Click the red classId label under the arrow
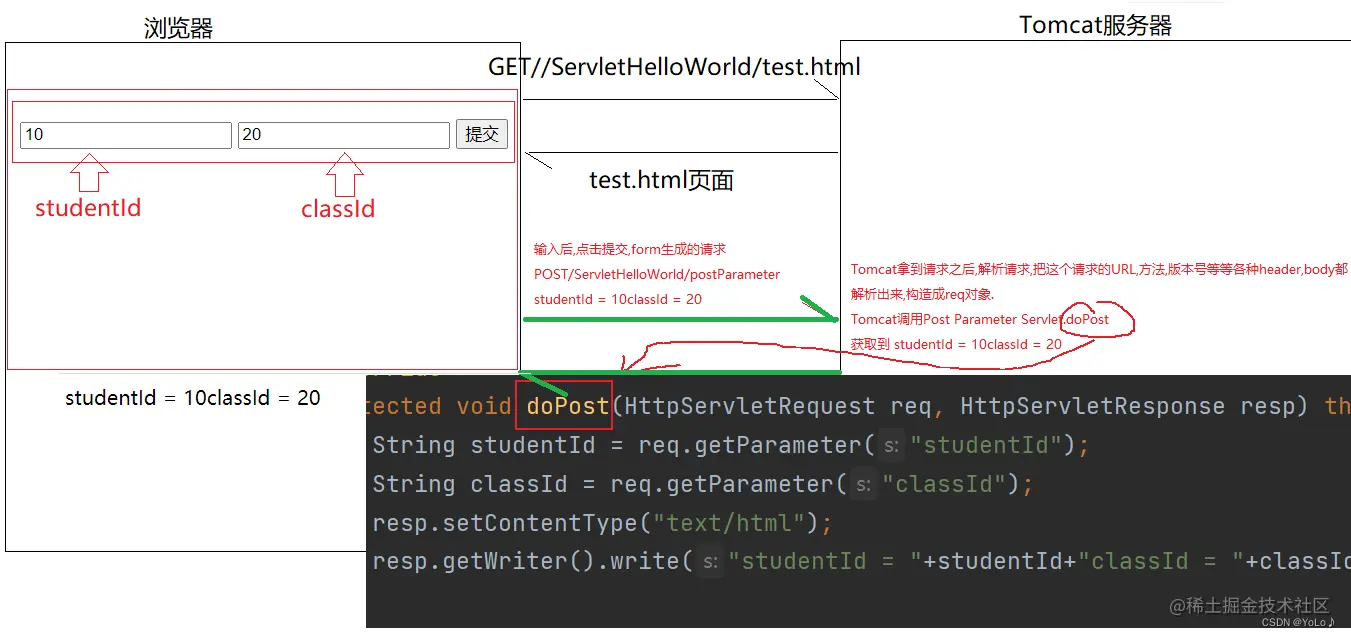This screenshot has width=1351, height=637. point(338,209)
